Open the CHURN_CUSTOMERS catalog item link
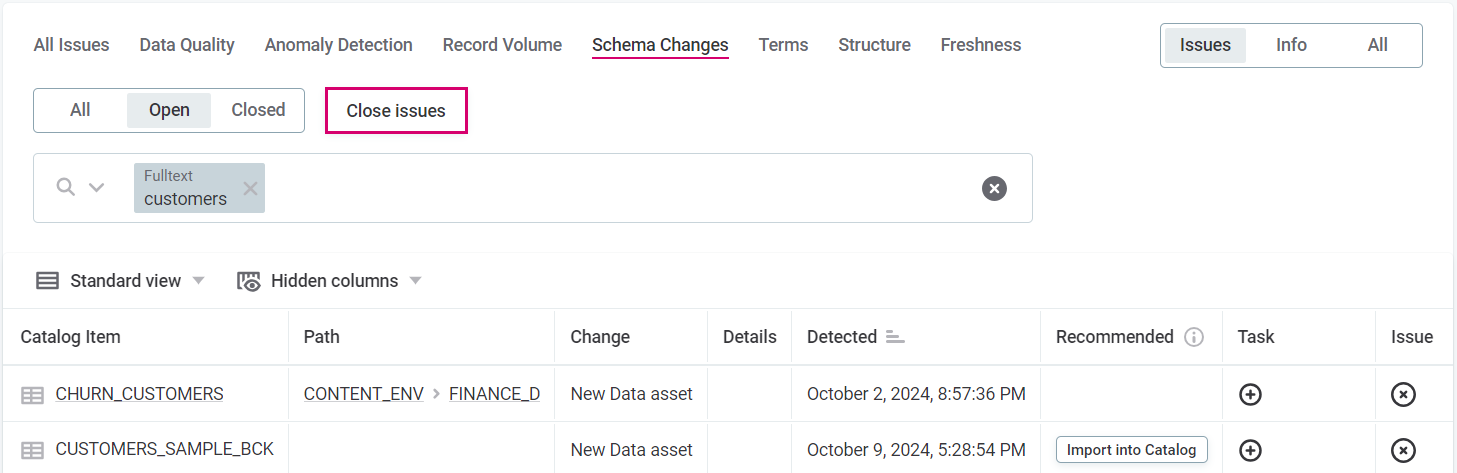 click(139, 394)
